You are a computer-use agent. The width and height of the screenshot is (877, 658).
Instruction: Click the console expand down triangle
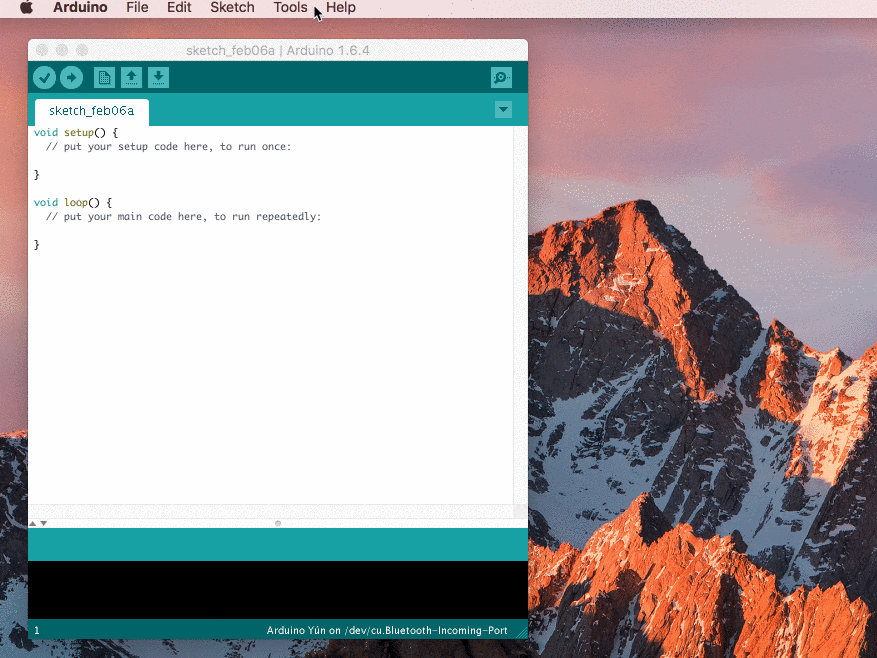click(44, 524)
